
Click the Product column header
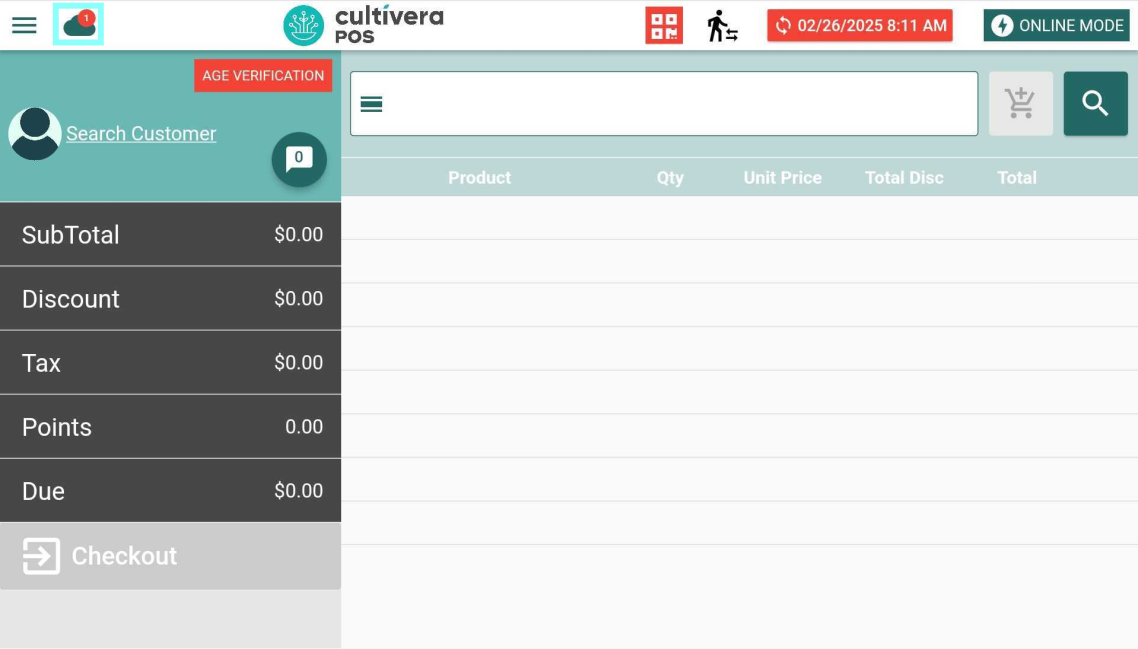click(x=480, y=178)
